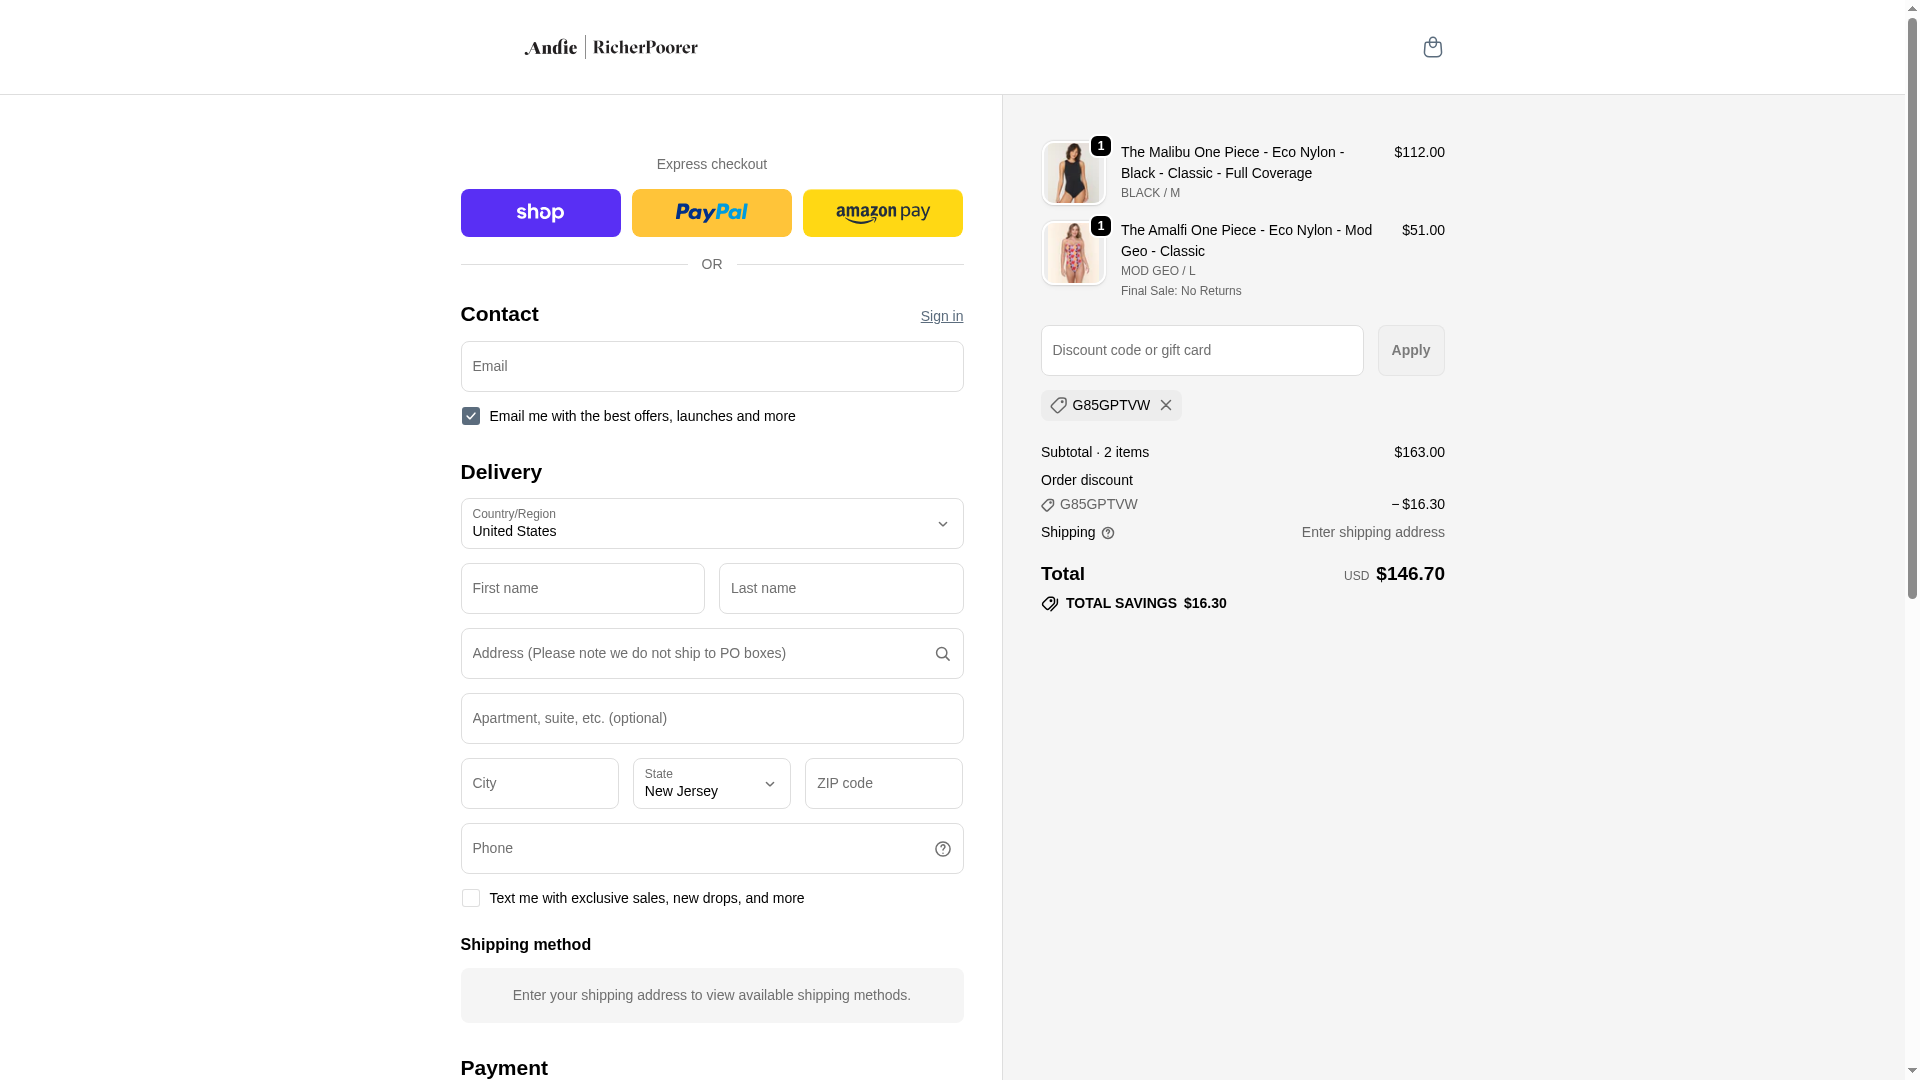The image size is (1920, 1080).
Task: Expand the State dropdown
Action: (x=711, y=783)
